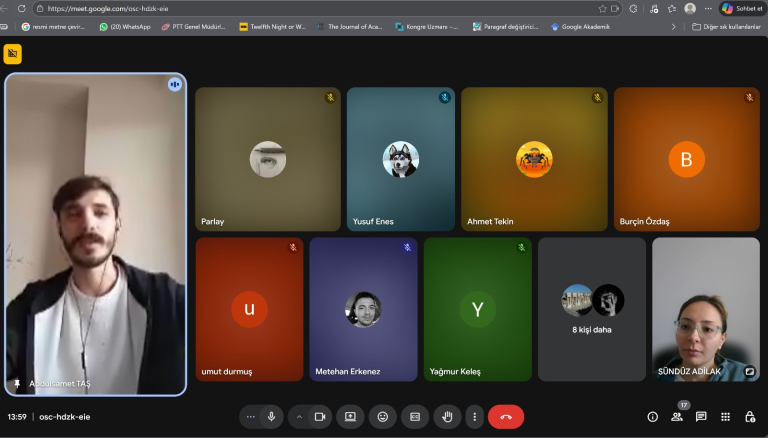The image size is (768, 438).
Task: Toggle the microphone button
Action: click(x=271, y=416)
